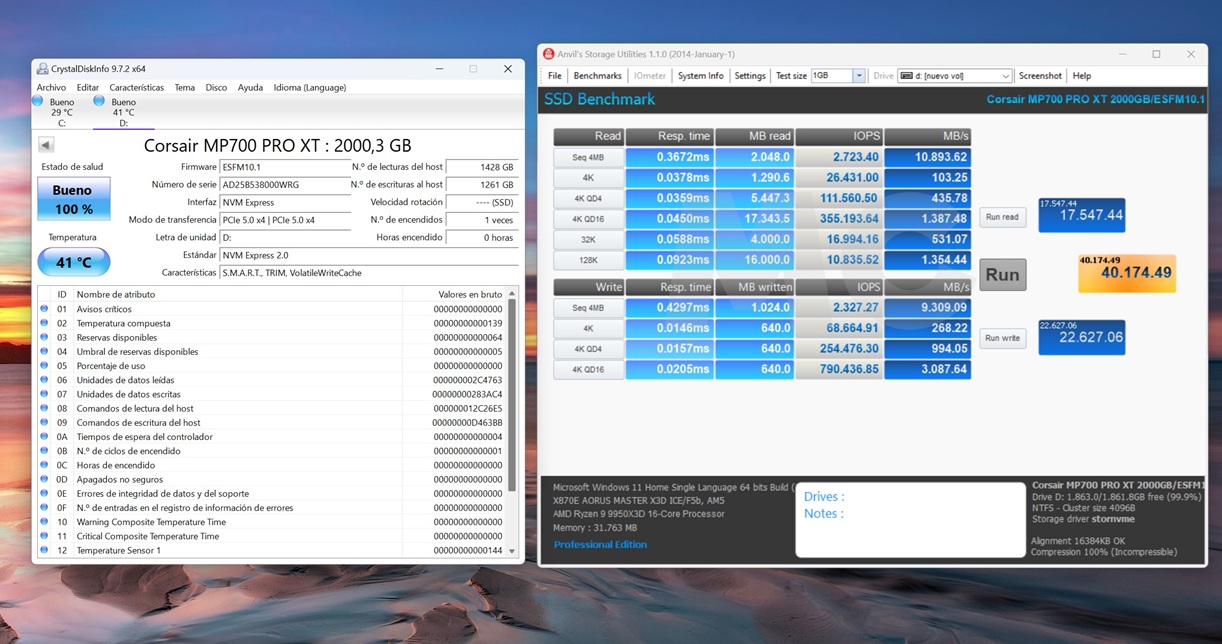Click the Anvil's Storage Utilities title bar icon

point(548,53)
